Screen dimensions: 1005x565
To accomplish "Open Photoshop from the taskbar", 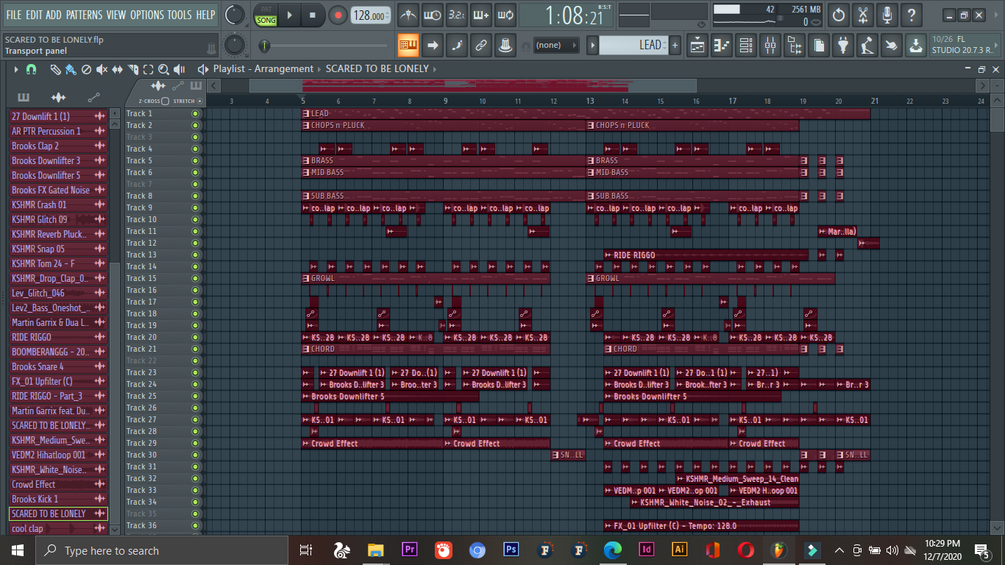I will tap(511, 550).
